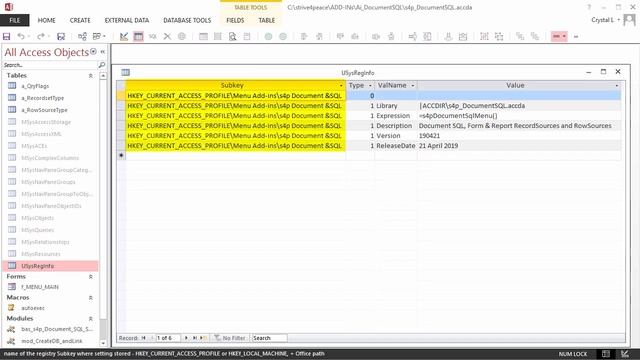Click the X delete icon in toolbar
640x360 pixels.
pos(167,36)
